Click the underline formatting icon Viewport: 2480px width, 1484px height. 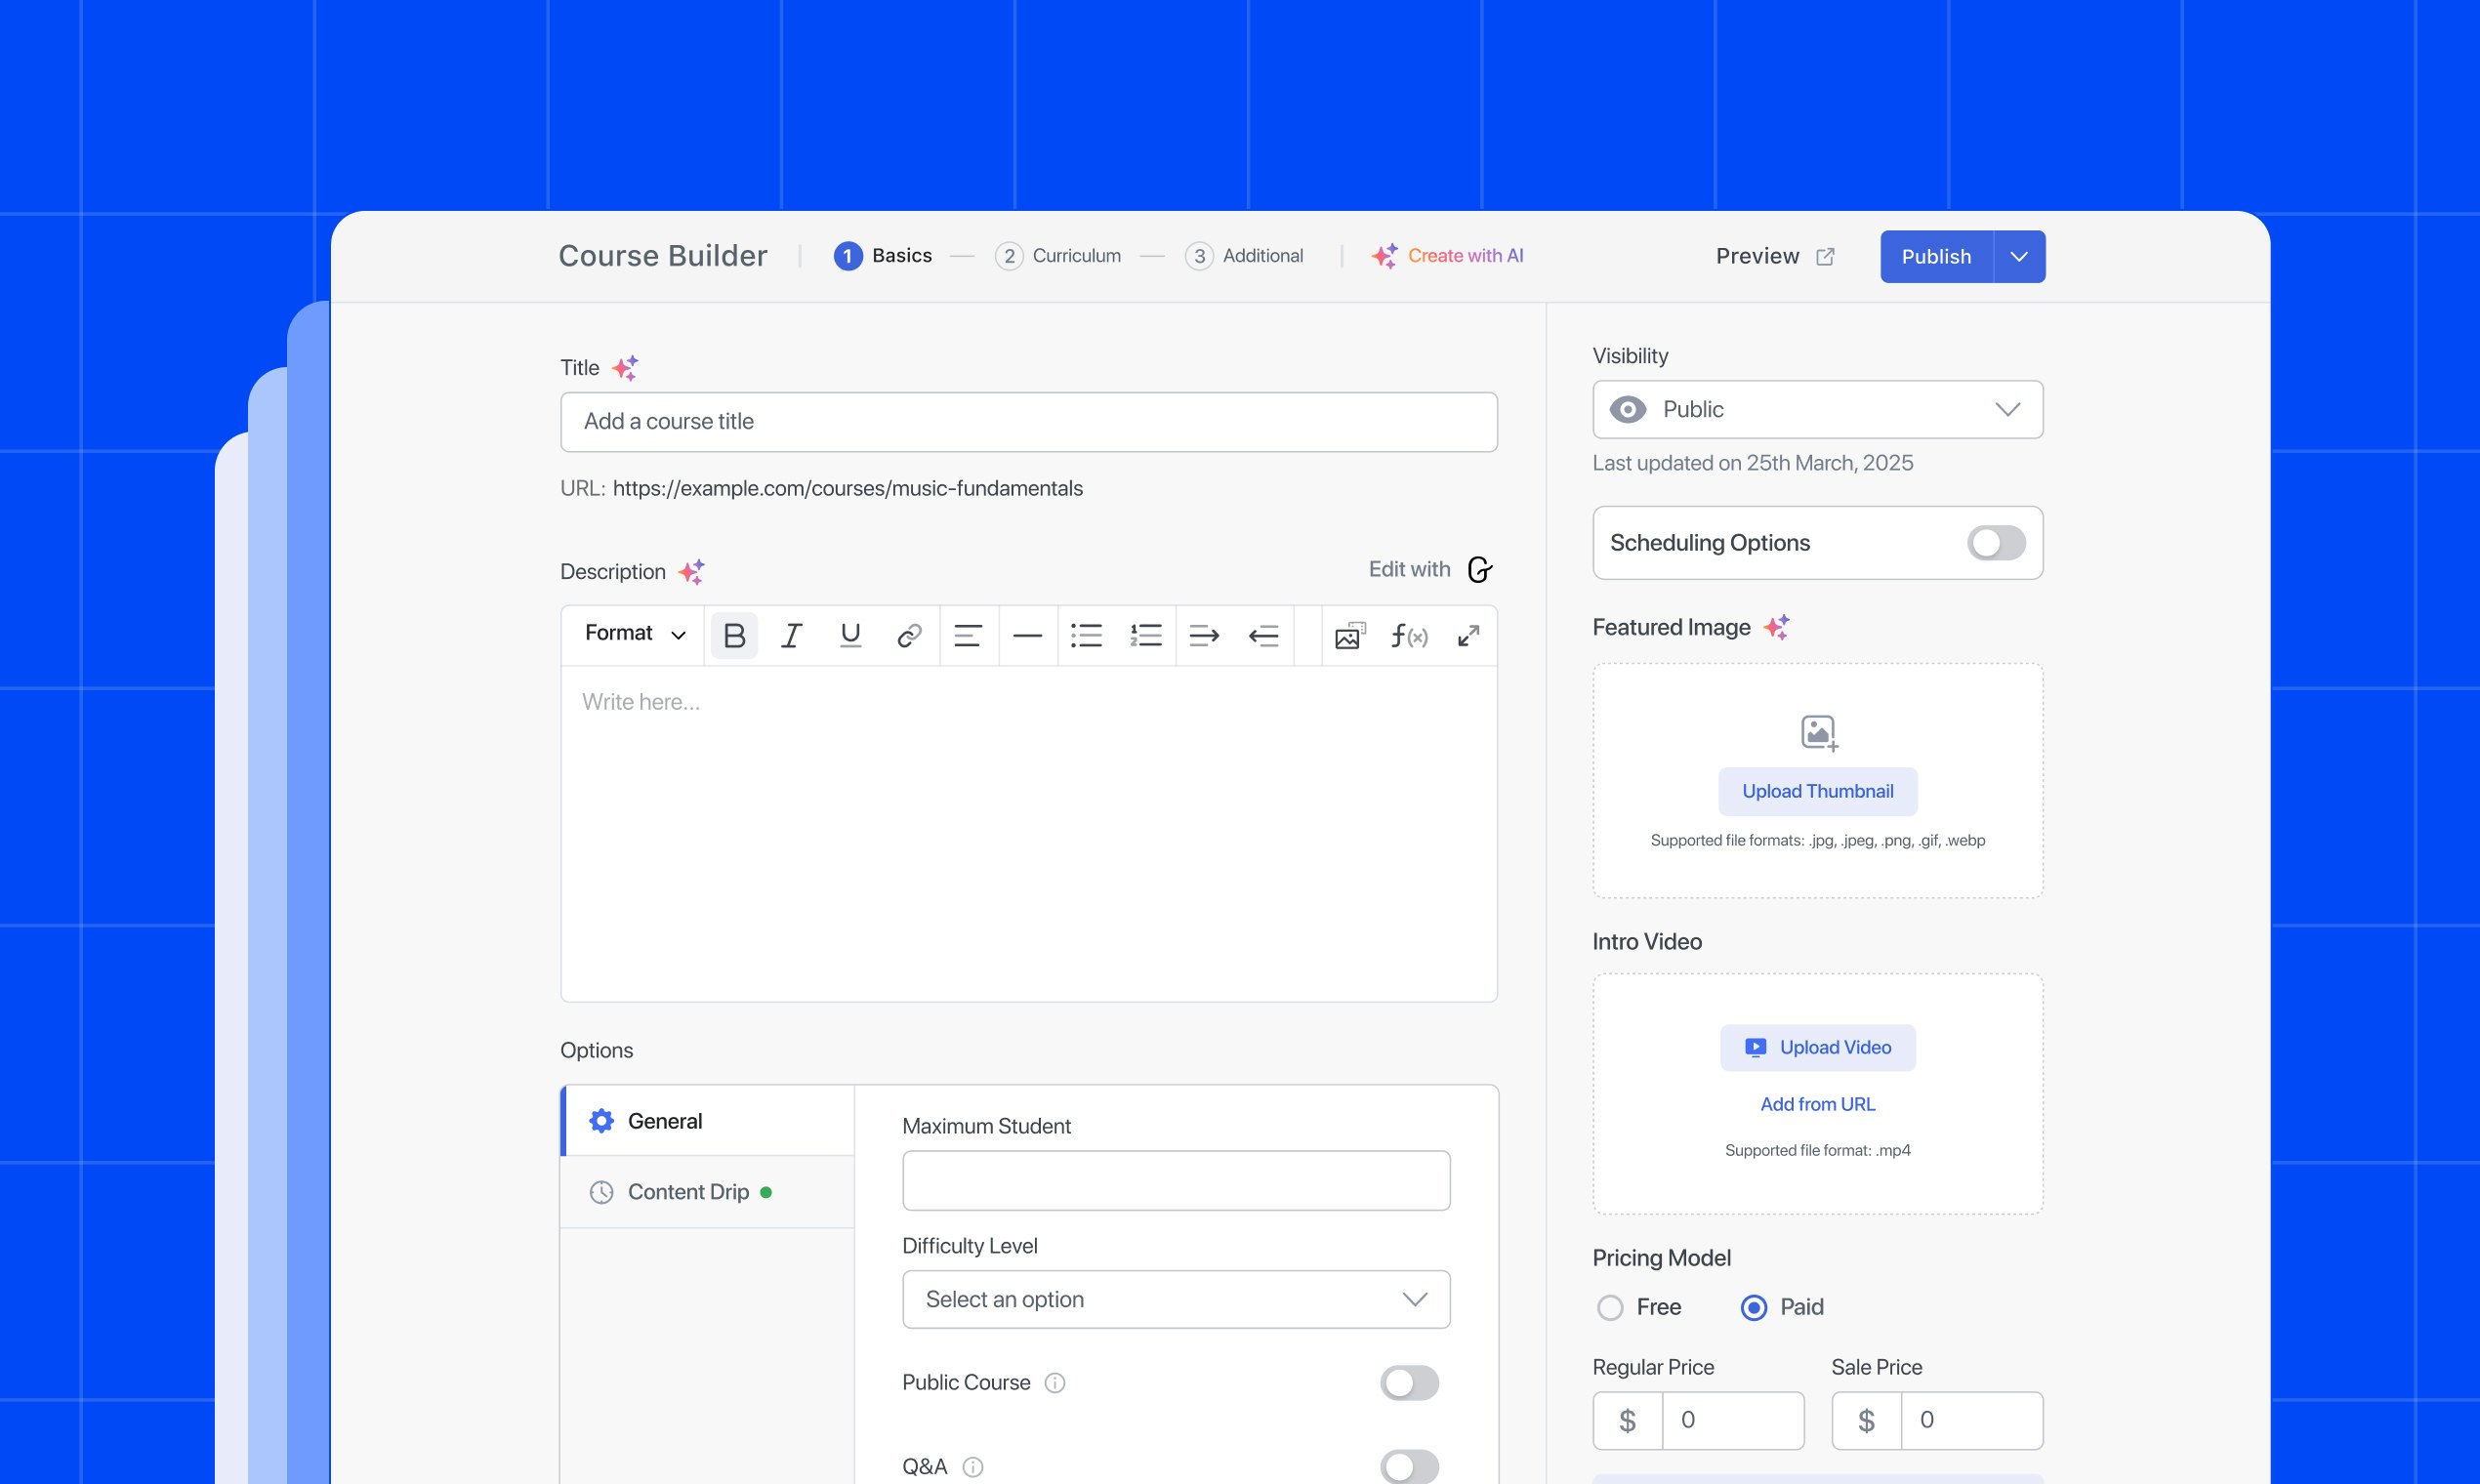click(850, 635)
